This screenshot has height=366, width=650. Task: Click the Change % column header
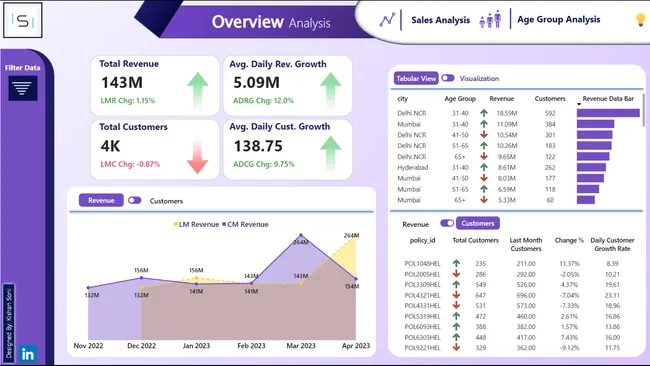[569, 240]
